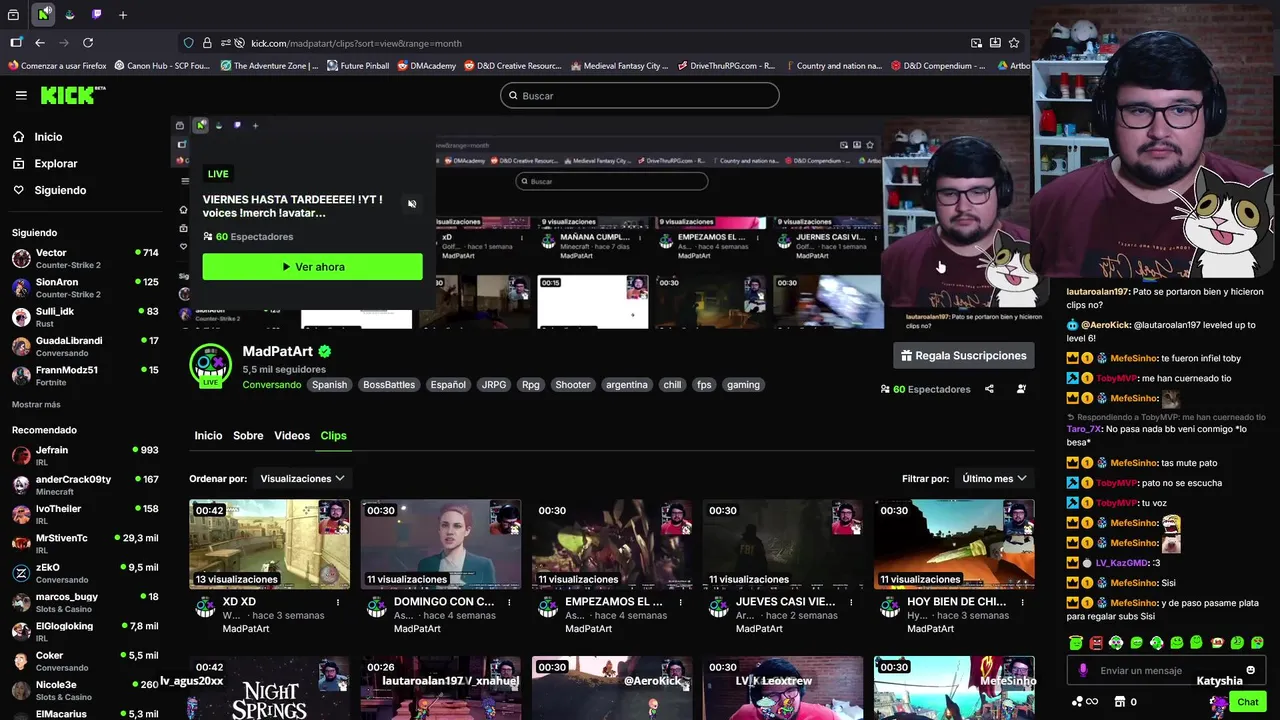Unmute the mini player preview

coord(412,204)
